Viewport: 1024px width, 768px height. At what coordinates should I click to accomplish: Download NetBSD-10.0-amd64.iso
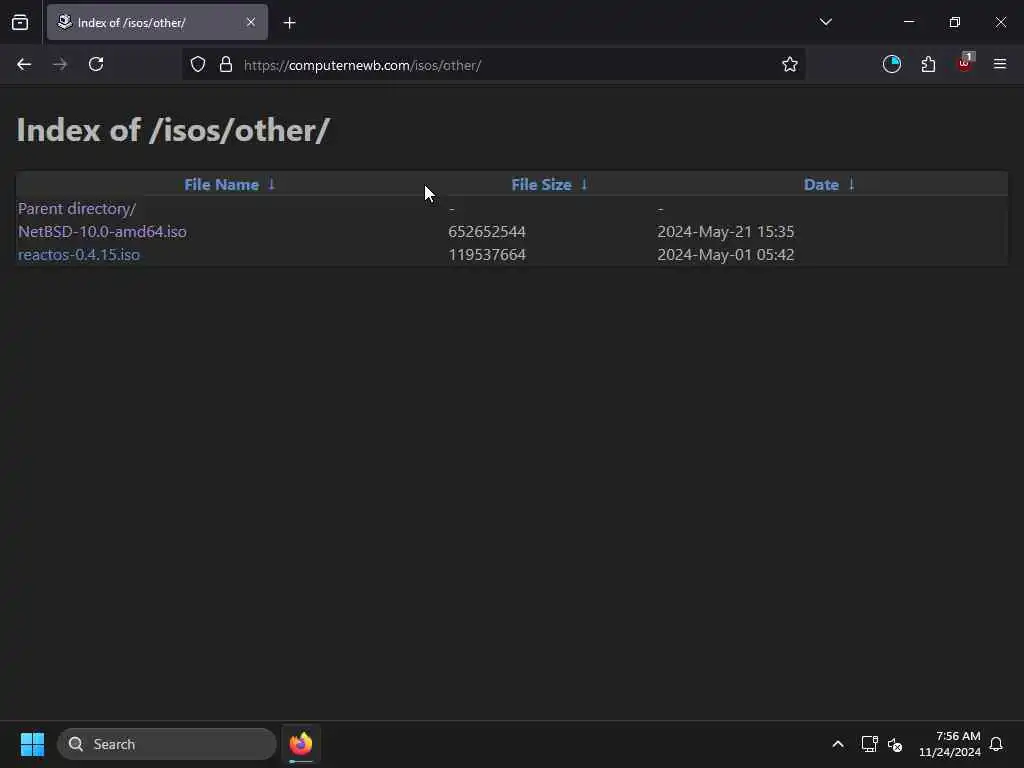tap(102, 232)
